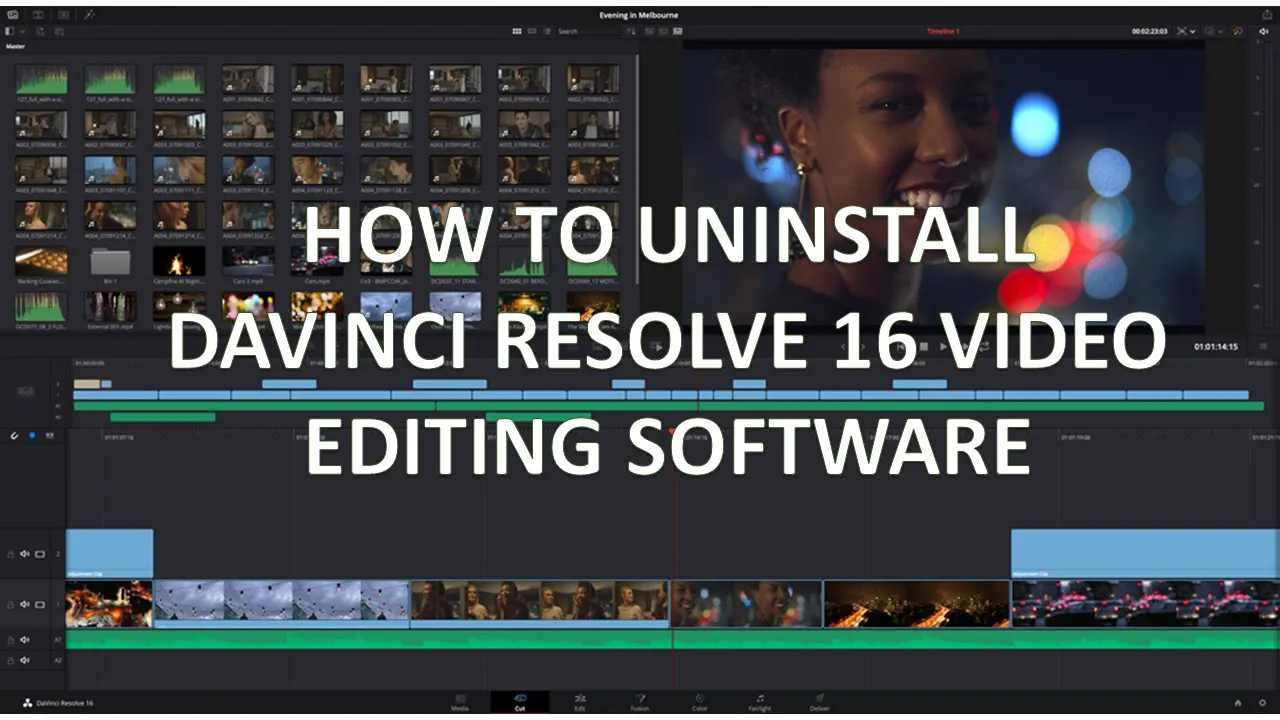This screenshot has width=1280, height=720.
Task: Switch to the Fairlight page
Action: [760, 702]
